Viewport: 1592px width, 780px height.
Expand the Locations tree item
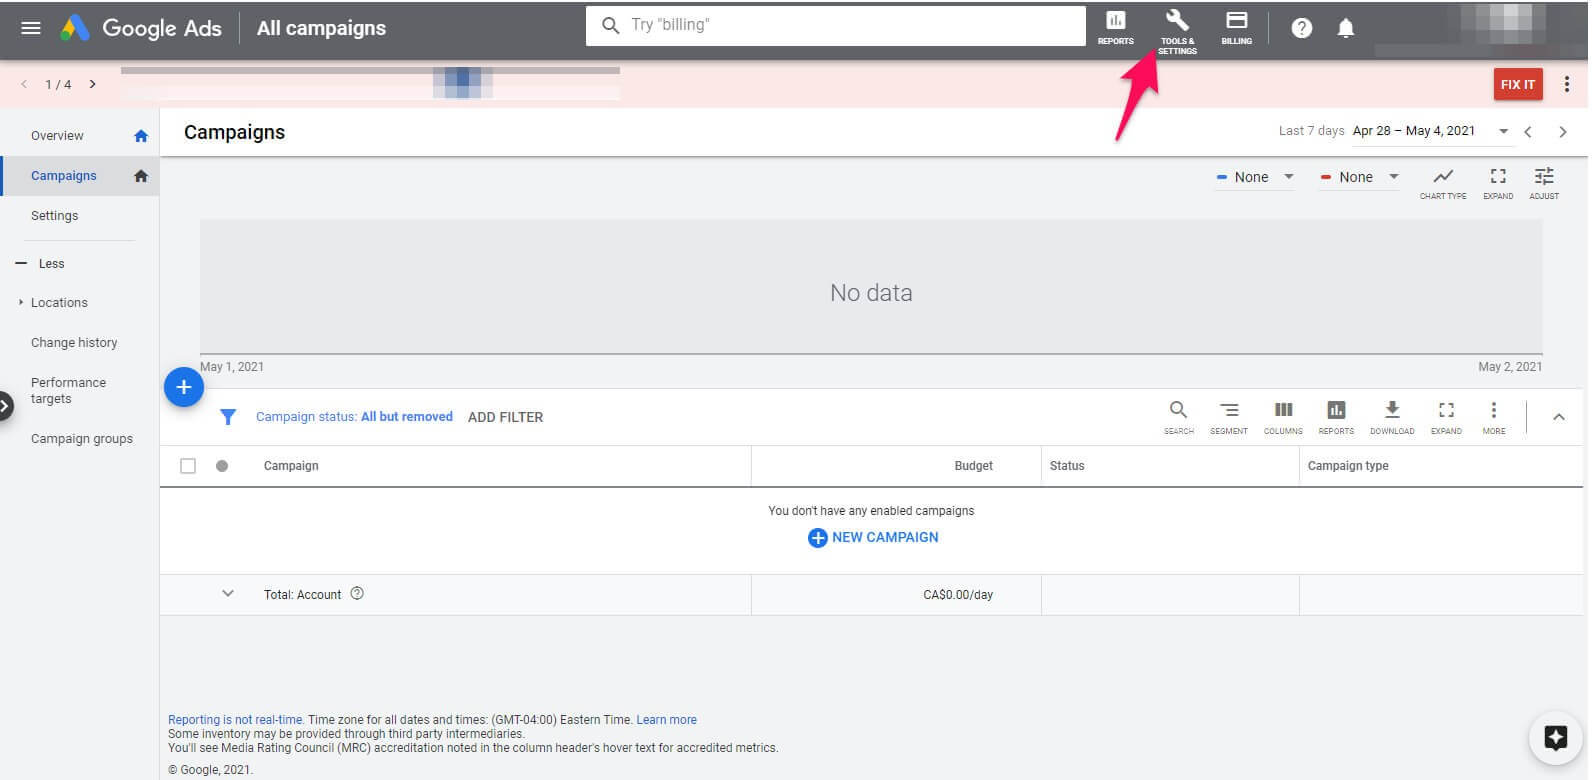(x=21, y=302)
